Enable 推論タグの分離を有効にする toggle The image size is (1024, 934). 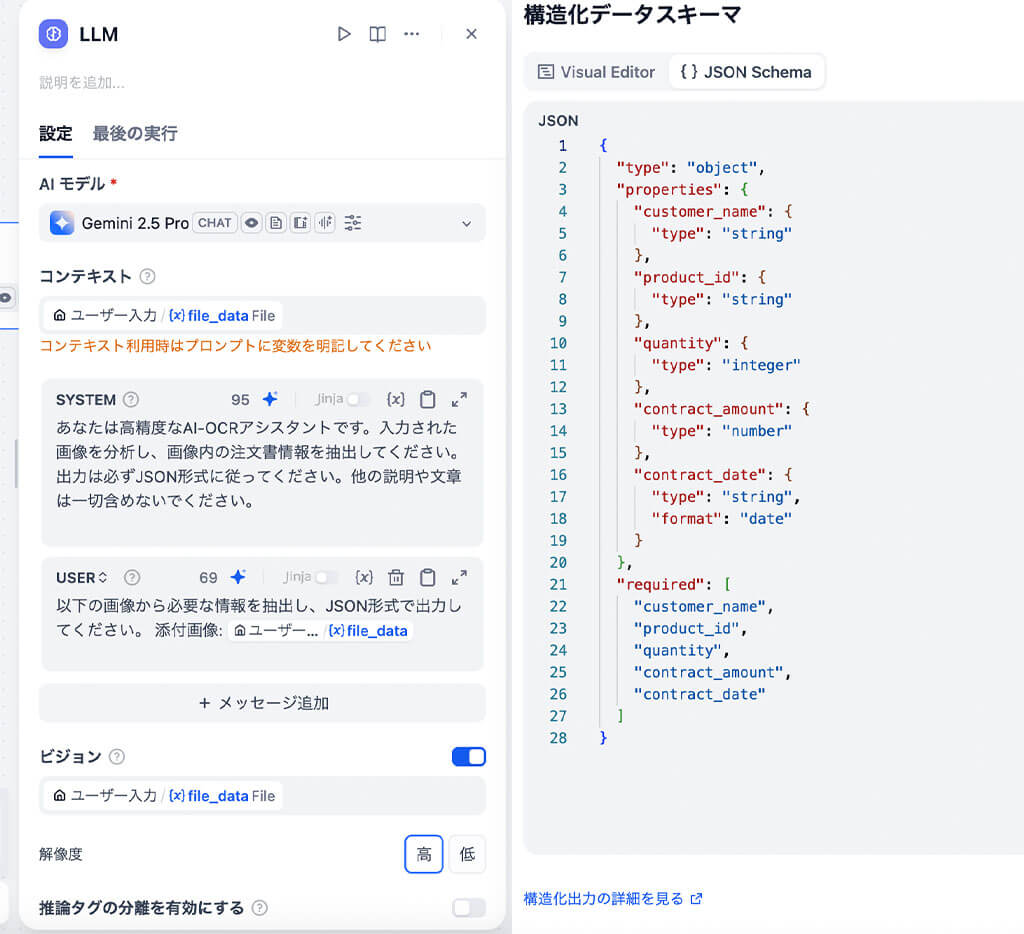coord(467,906)
